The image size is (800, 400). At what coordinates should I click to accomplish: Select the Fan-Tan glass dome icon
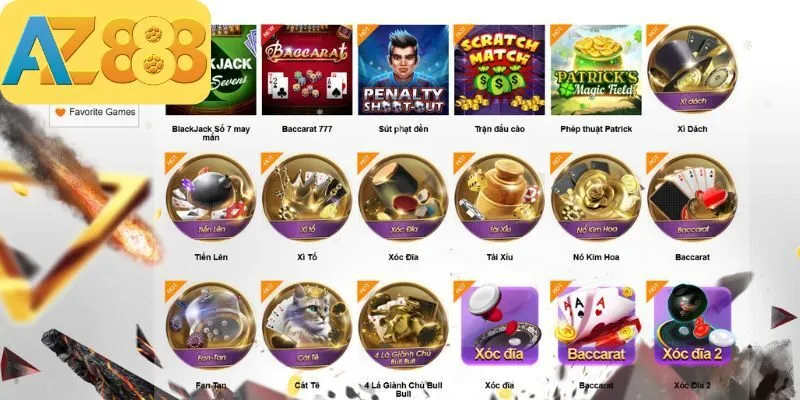click(211, 326)
